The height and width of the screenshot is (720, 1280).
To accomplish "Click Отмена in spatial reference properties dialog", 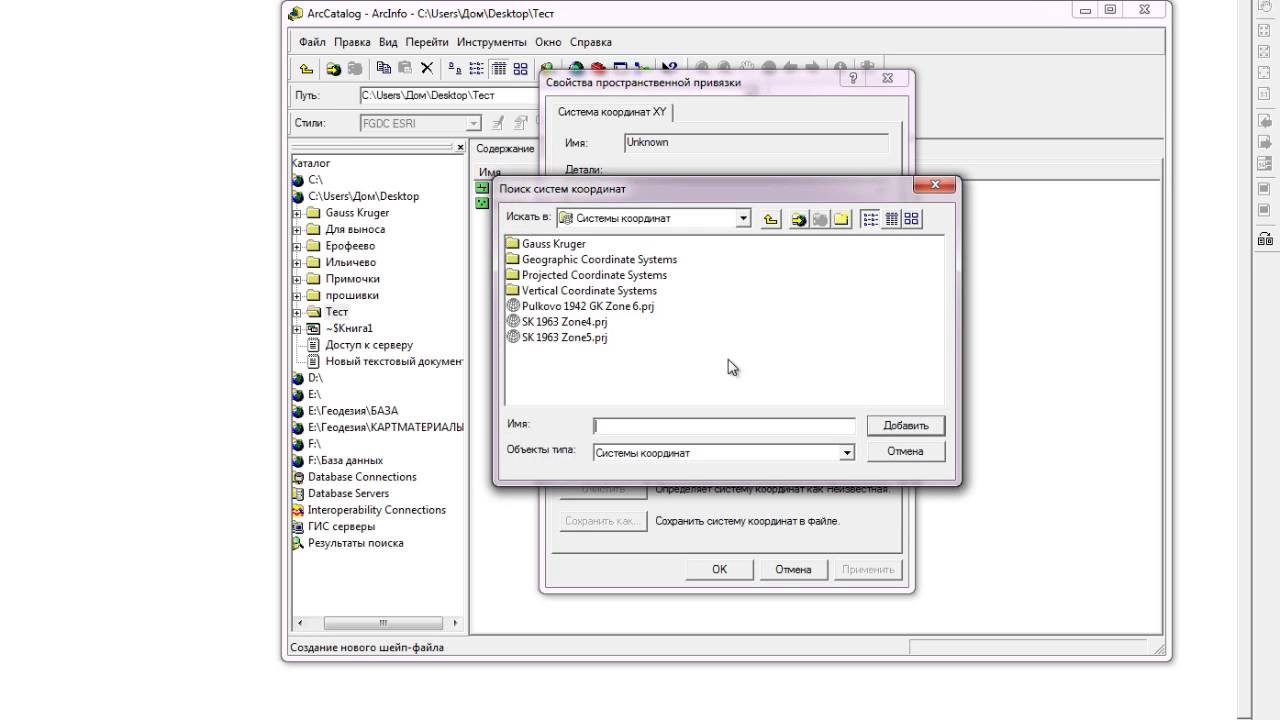I will click(793, 569).
